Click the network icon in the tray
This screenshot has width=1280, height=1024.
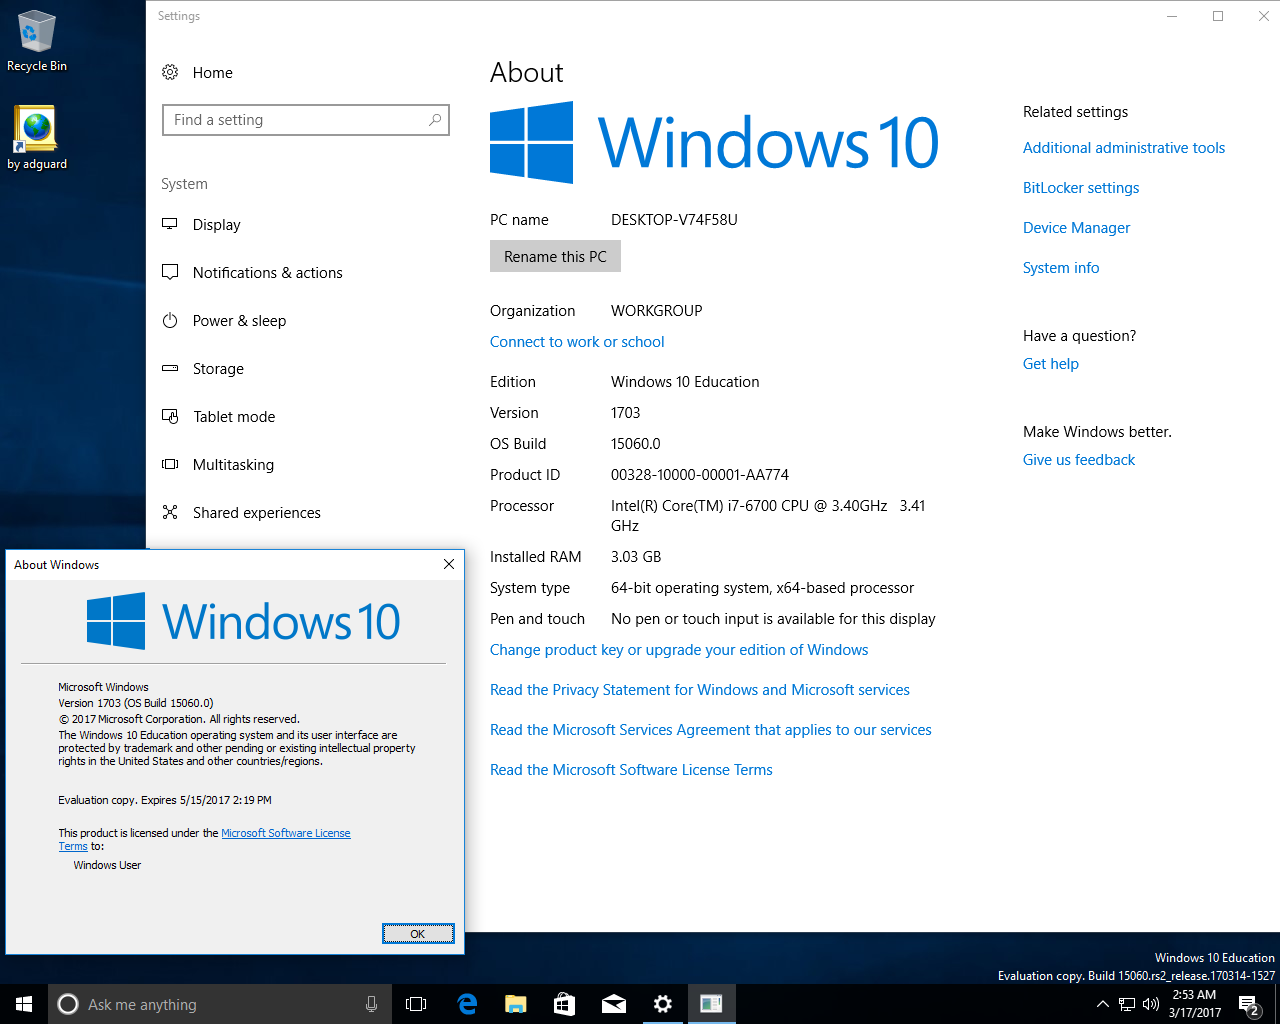coord(1127,1004)
